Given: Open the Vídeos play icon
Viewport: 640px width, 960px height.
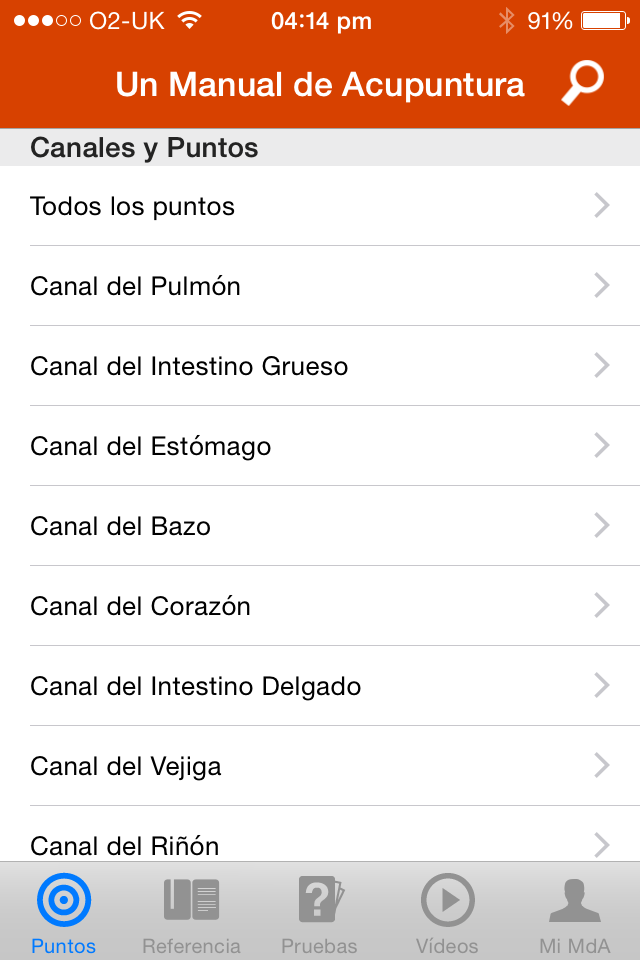Looking at the screenshot, I should click(448, 899).
